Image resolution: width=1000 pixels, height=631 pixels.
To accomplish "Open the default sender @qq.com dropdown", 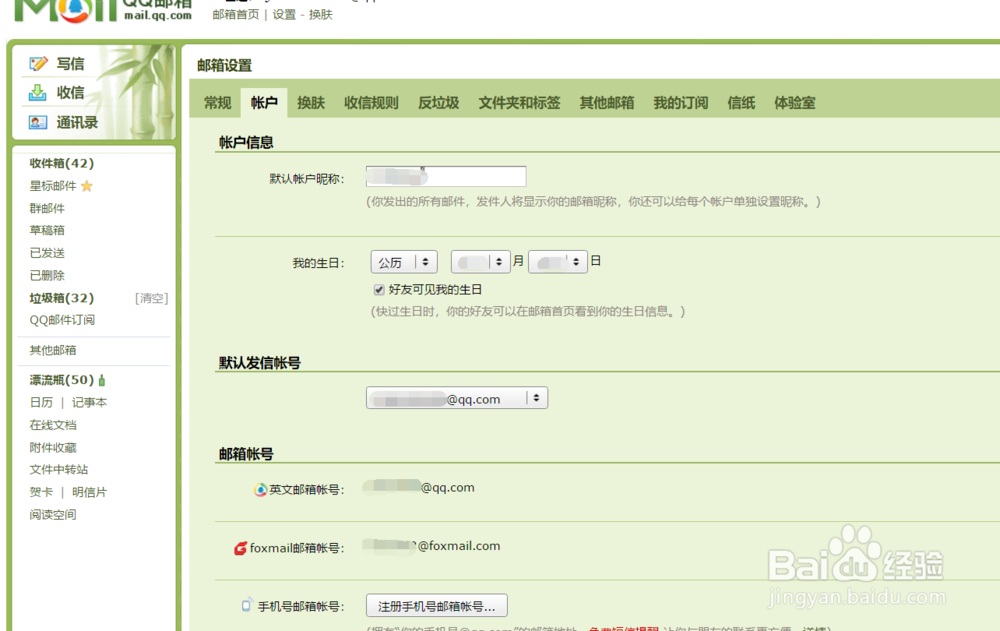I will 457,398.
